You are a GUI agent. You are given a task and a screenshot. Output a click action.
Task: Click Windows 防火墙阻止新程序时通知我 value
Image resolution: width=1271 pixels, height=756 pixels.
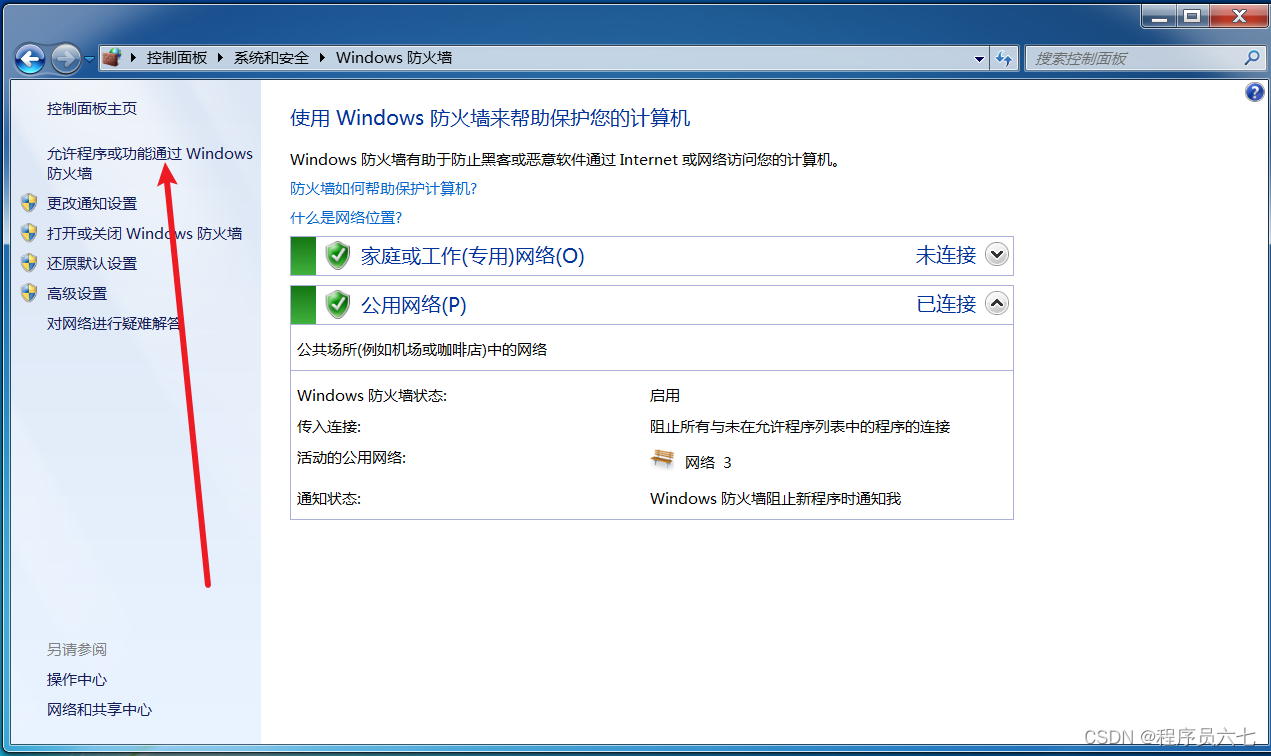tap(776, 498)
